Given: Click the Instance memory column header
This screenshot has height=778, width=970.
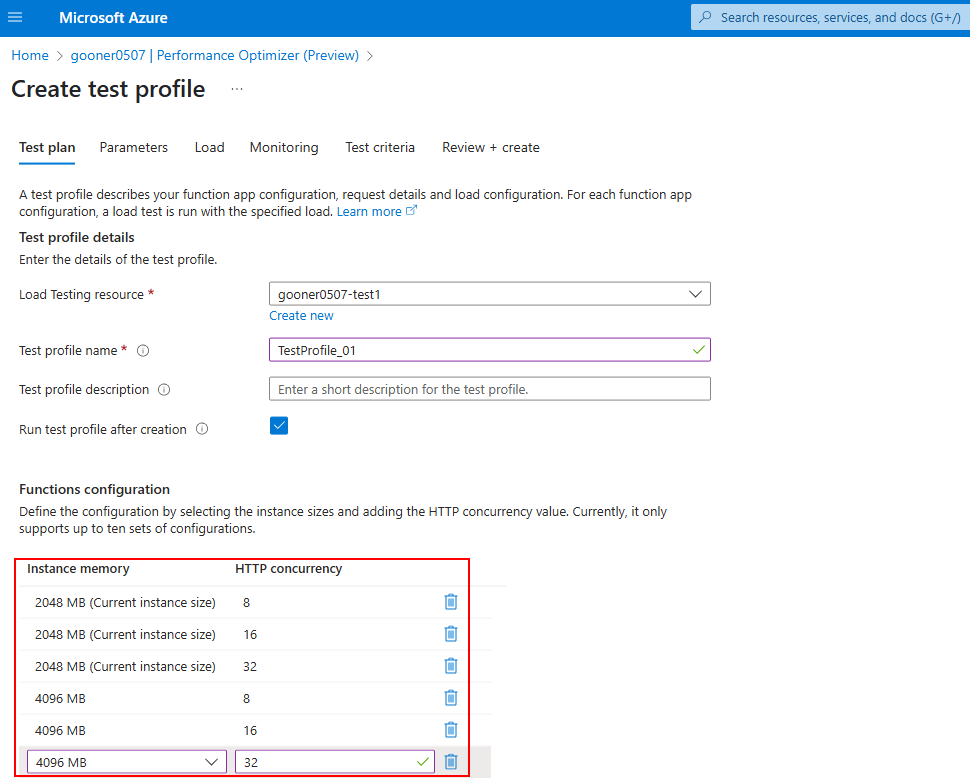Looking at the screenshot, I should point(79,569).
